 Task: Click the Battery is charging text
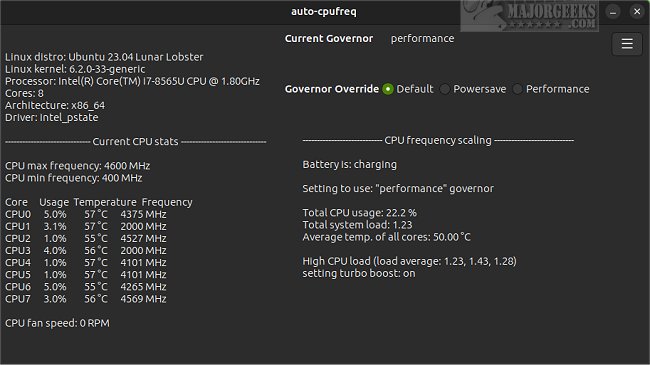pos(349,165)
